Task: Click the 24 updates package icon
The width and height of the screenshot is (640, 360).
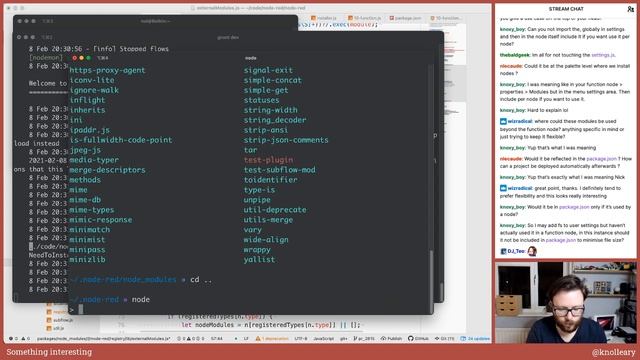Action: (463, 338)
